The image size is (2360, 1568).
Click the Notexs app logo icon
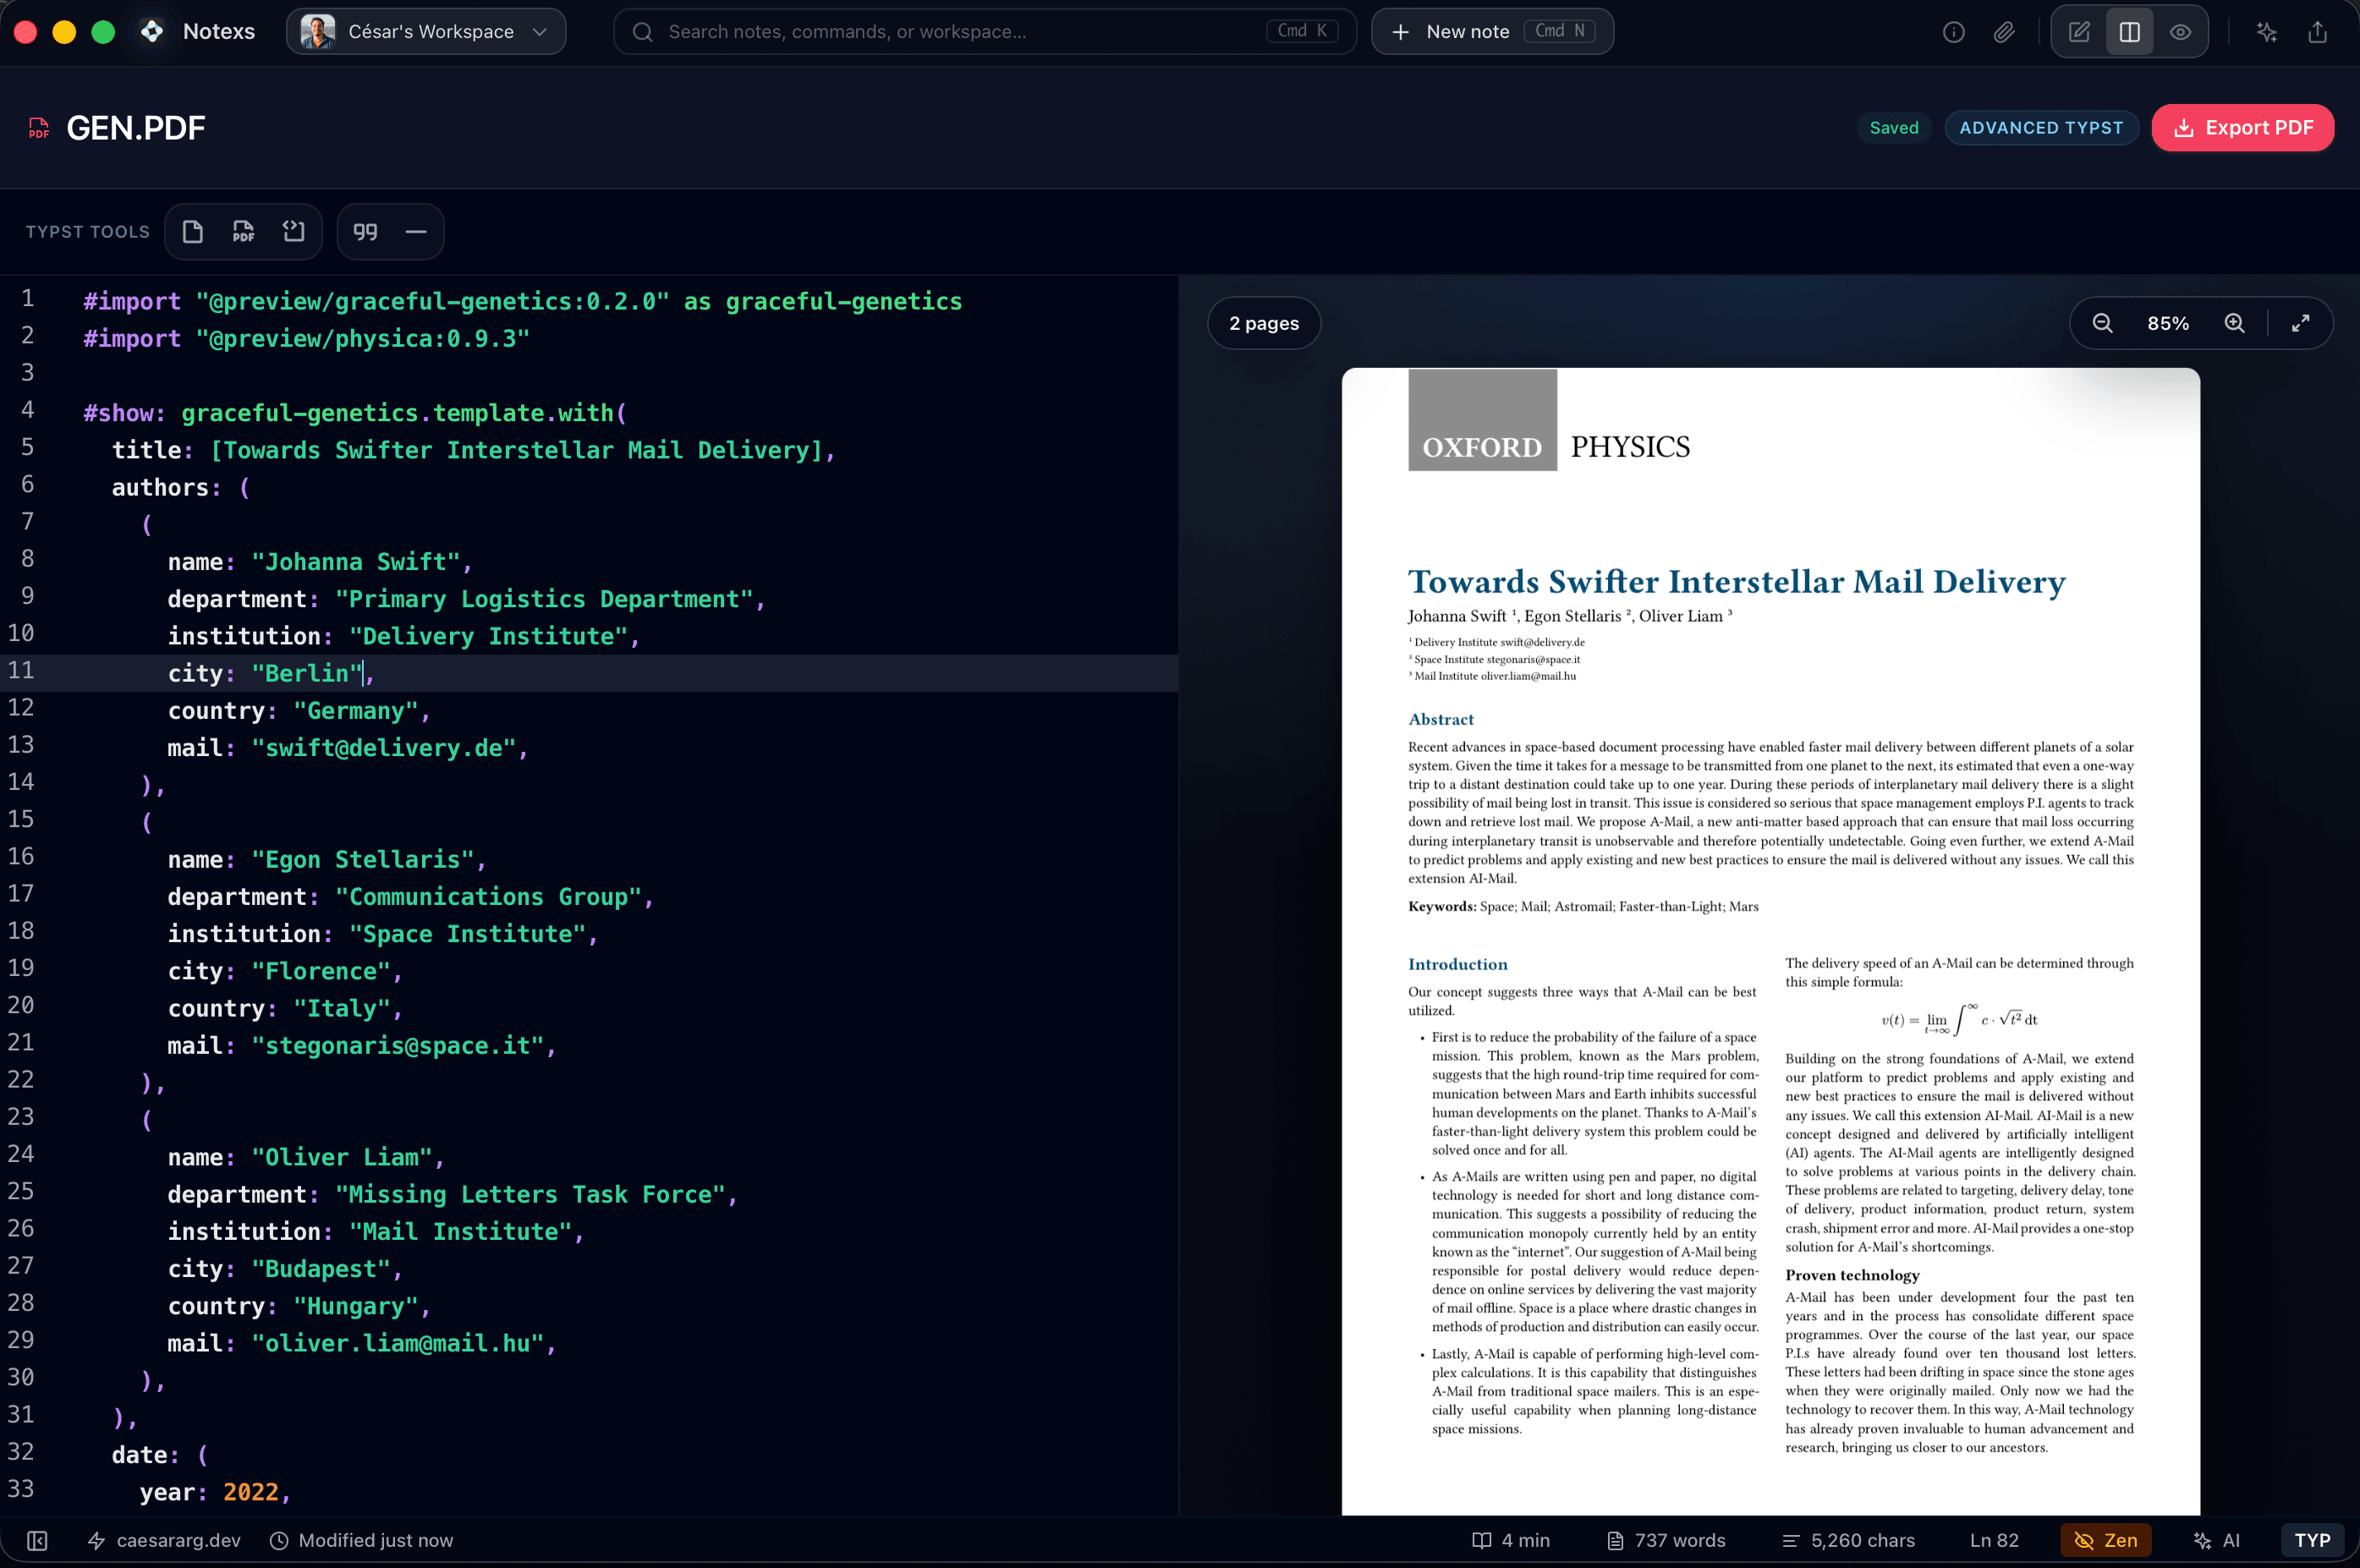[152, 31]
